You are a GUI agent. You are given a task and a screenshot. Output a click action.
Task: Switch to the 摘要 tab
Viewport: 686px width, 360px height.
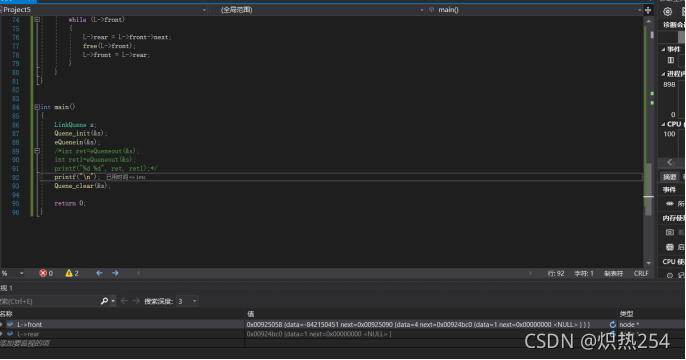(669, 177)
